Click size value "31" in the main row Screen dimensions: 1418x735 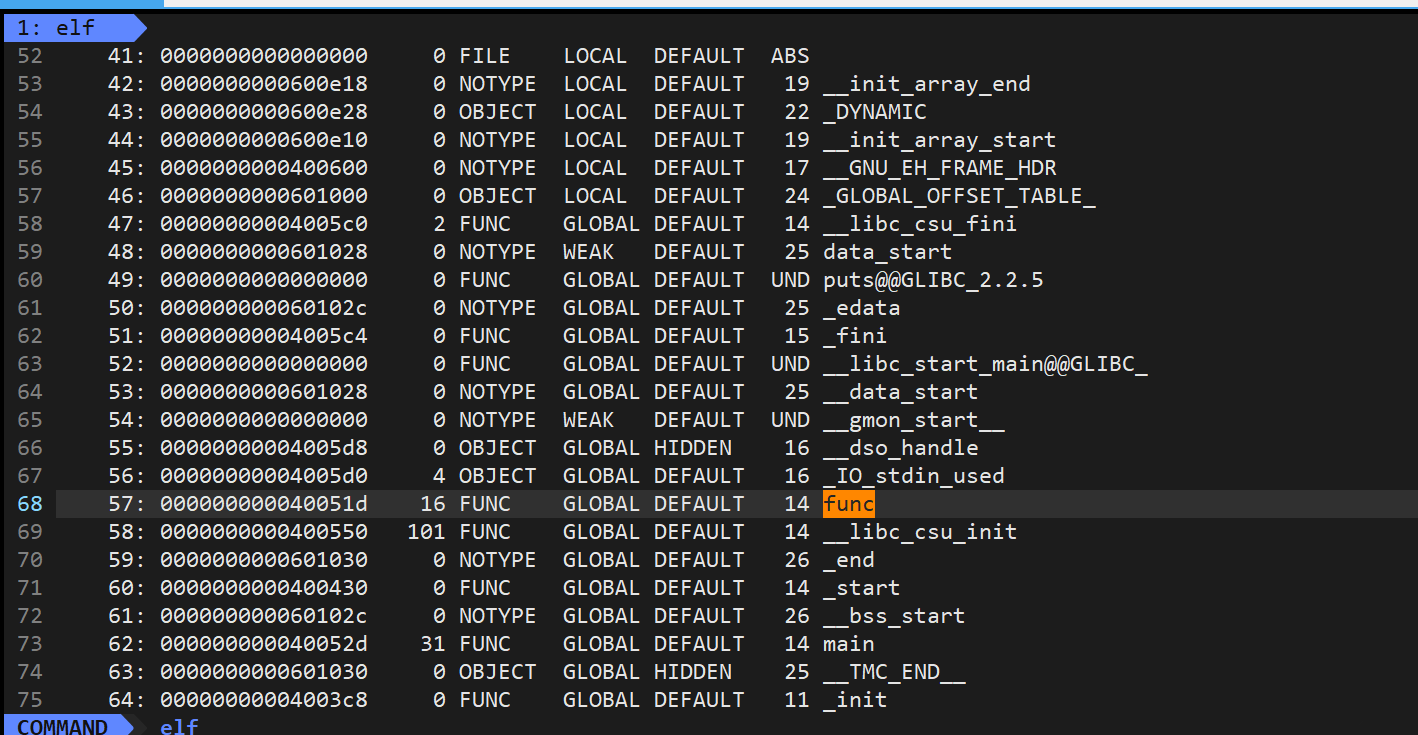point(433,644)
